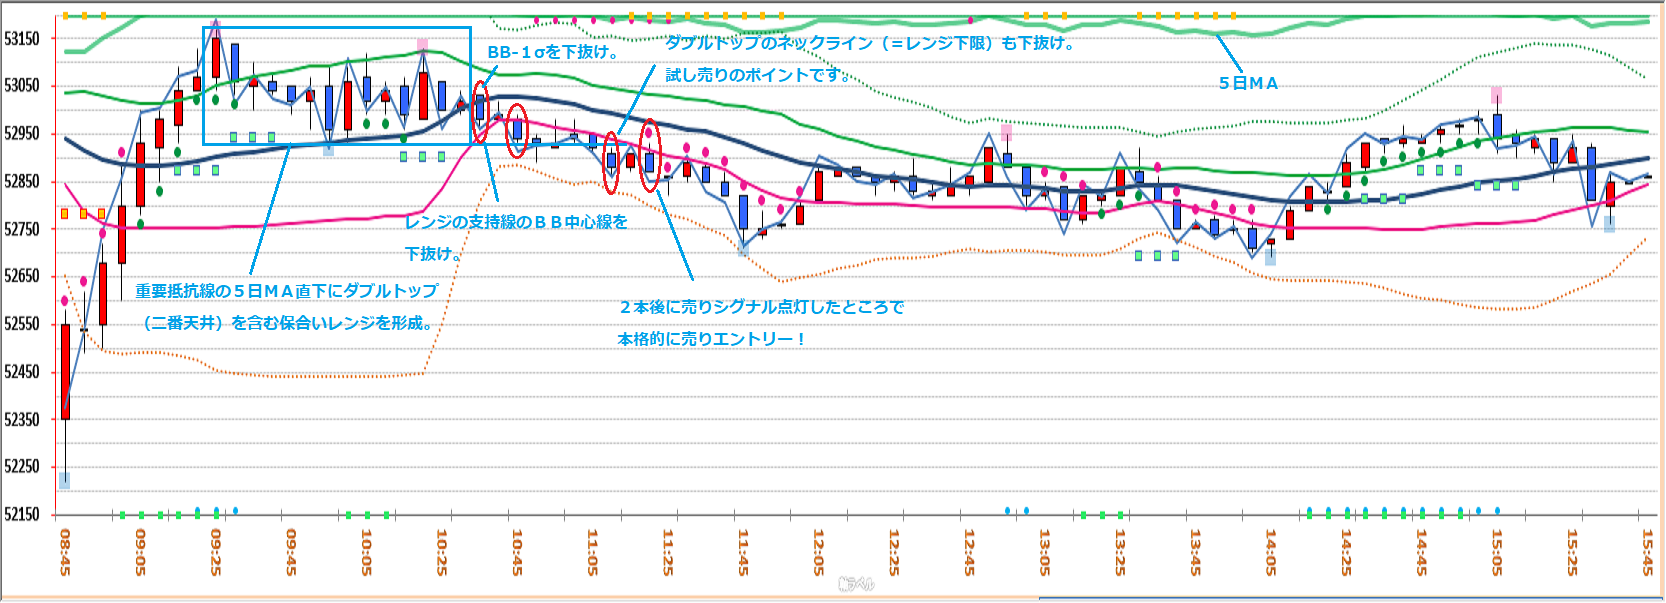Screen dimensions: 1666x603
Task: Click the "本格的に売りエントリー！" annotation
Action: 712,339
